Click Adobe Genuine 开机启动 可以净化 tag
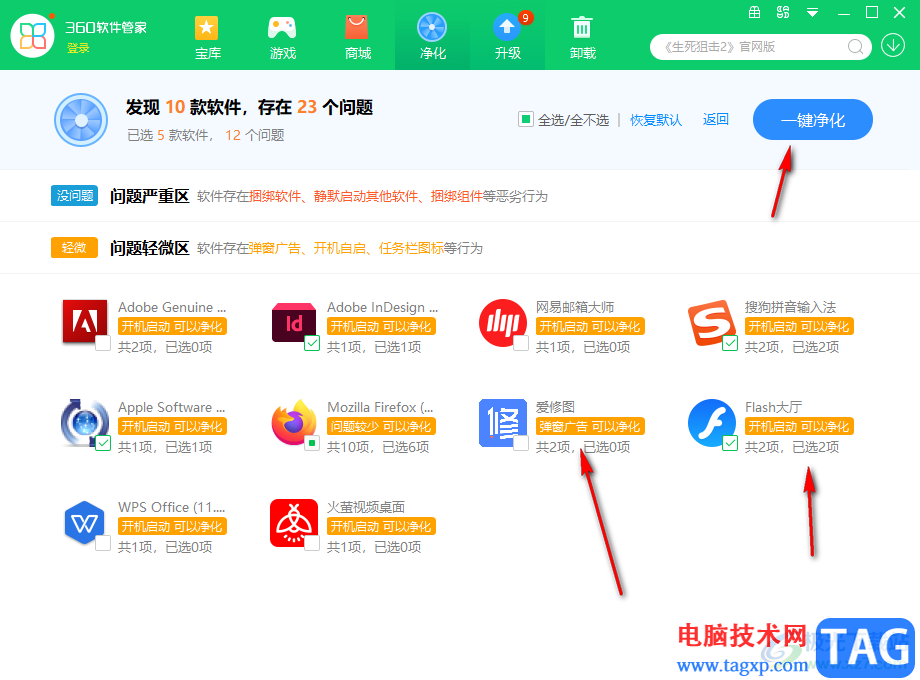 [x=172, y=327]
